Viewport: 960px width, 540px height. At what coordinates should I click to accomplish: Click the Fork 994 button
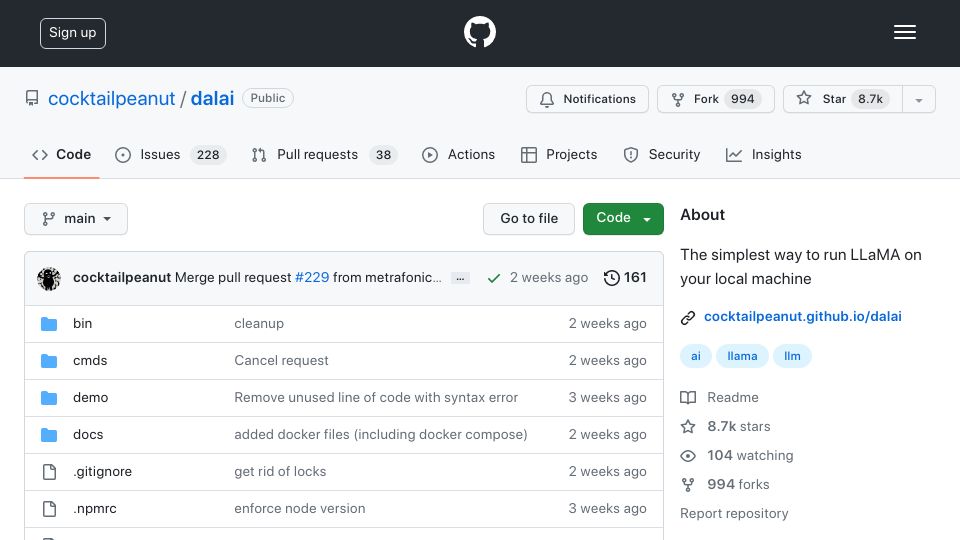pyautogui.click(x=716, y=99)
